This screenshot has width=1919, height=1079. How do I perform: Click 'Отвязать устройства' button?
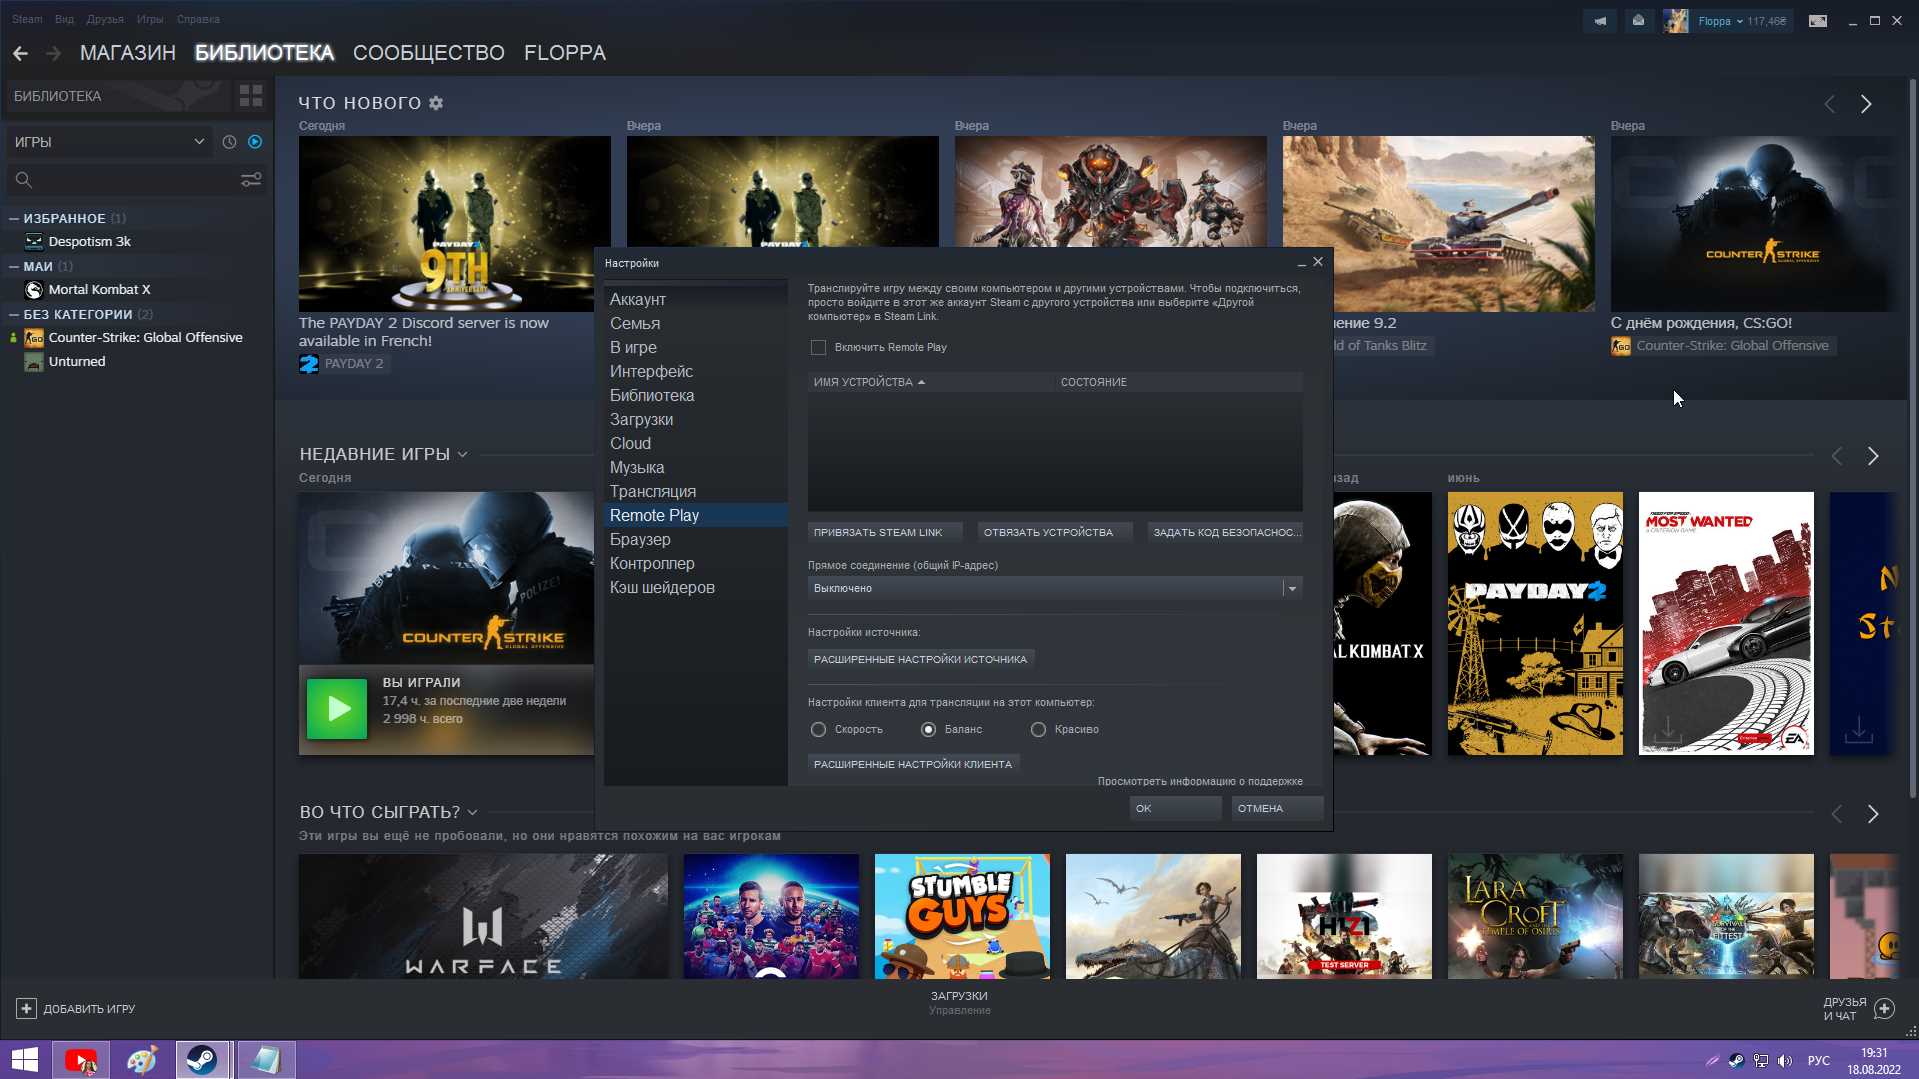coord(1055,532)
